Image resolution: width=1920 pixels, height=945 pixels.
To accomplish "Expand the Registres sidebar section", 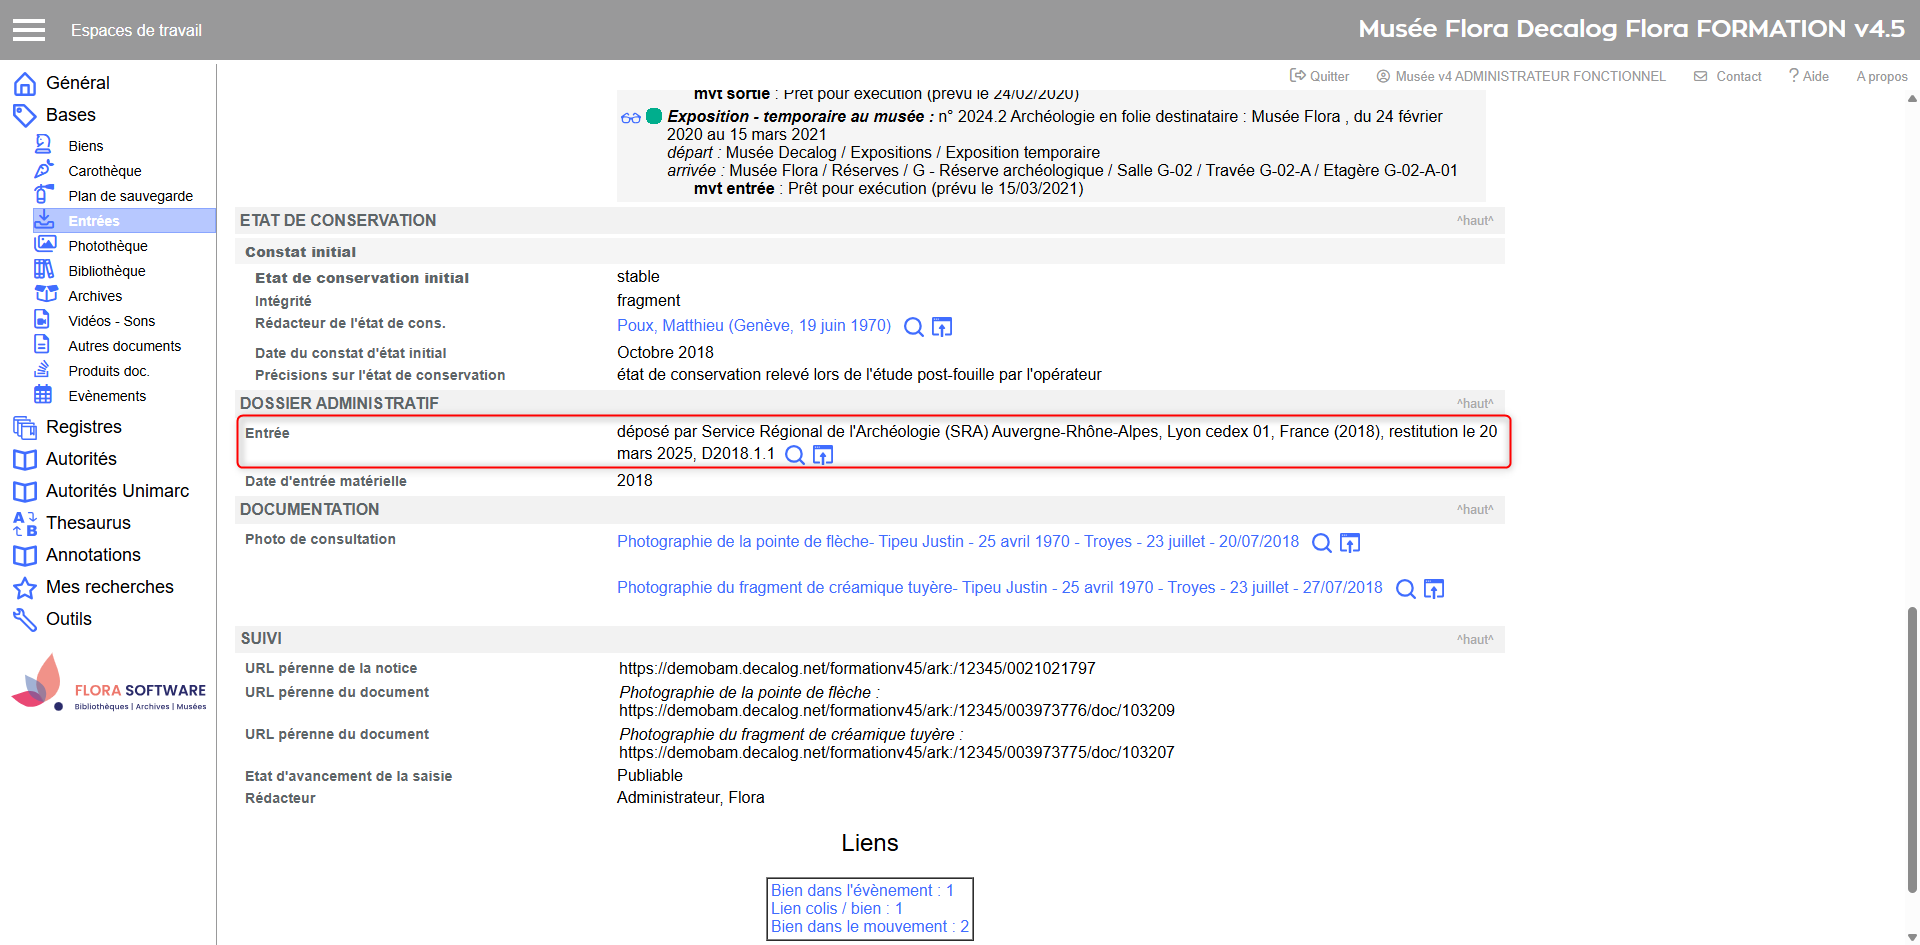I will tap(83, 427).
